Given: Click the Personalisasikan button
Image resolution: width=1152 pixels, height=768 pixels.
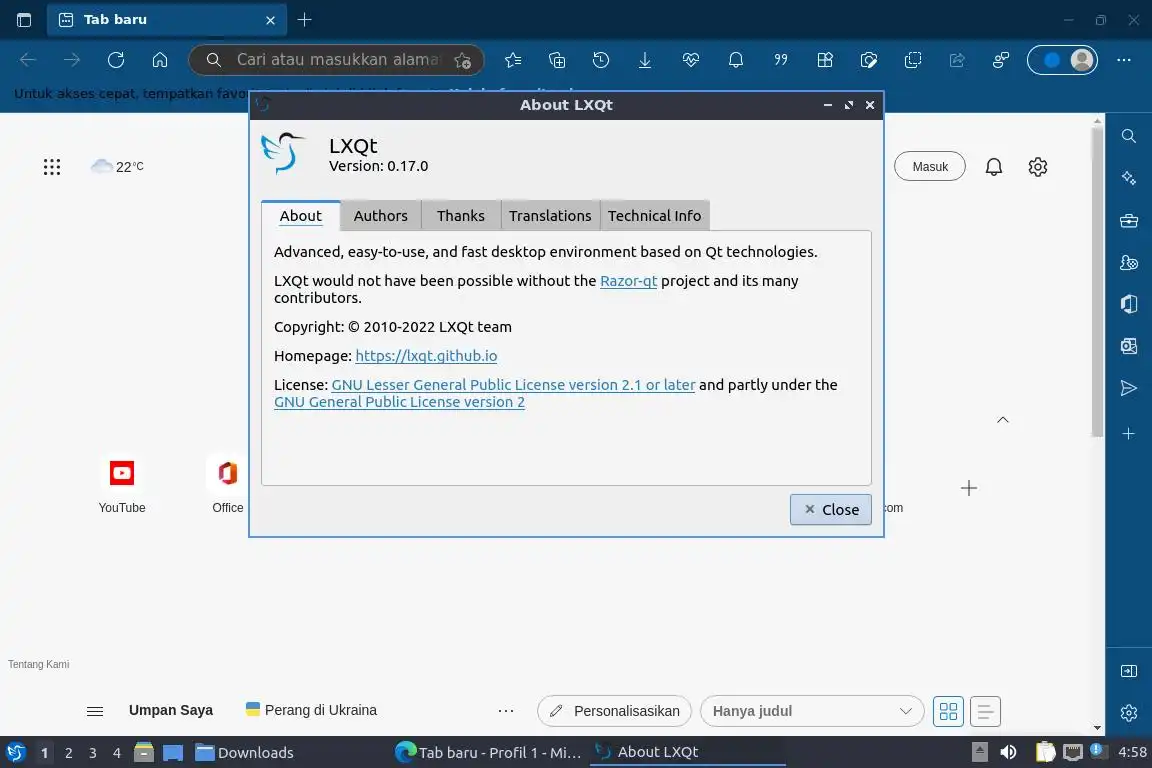Looking at the screenshot, I should coord(614,711).
